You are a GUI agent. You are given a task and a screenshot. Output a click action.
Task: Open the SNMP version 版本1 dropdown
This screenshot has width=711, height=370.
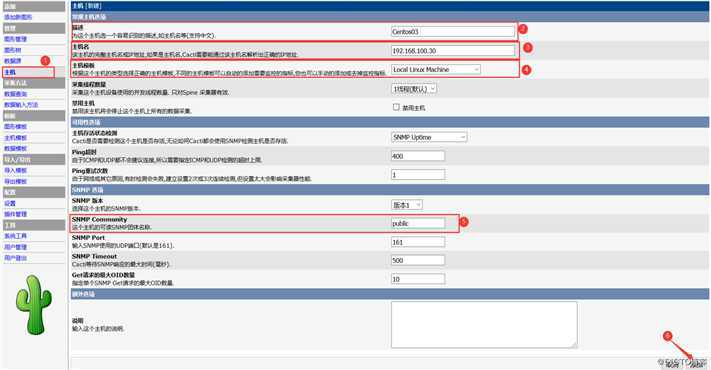[407, 205]
